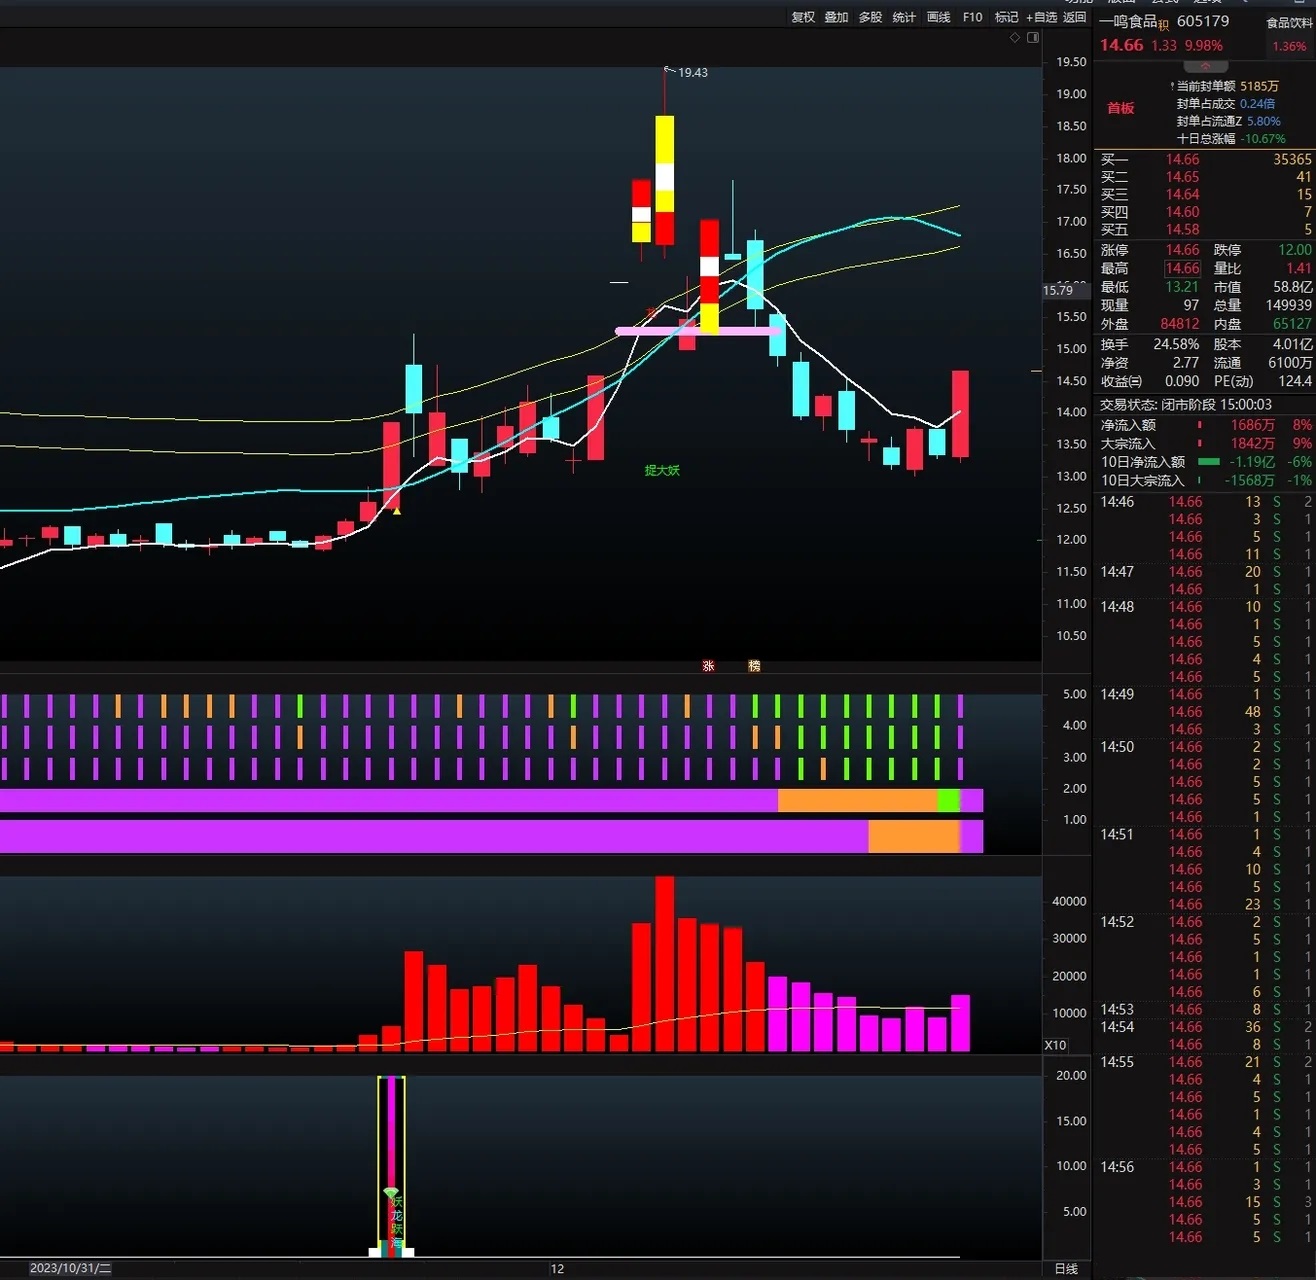Click the tallest red volume bar

coord(664,964)
